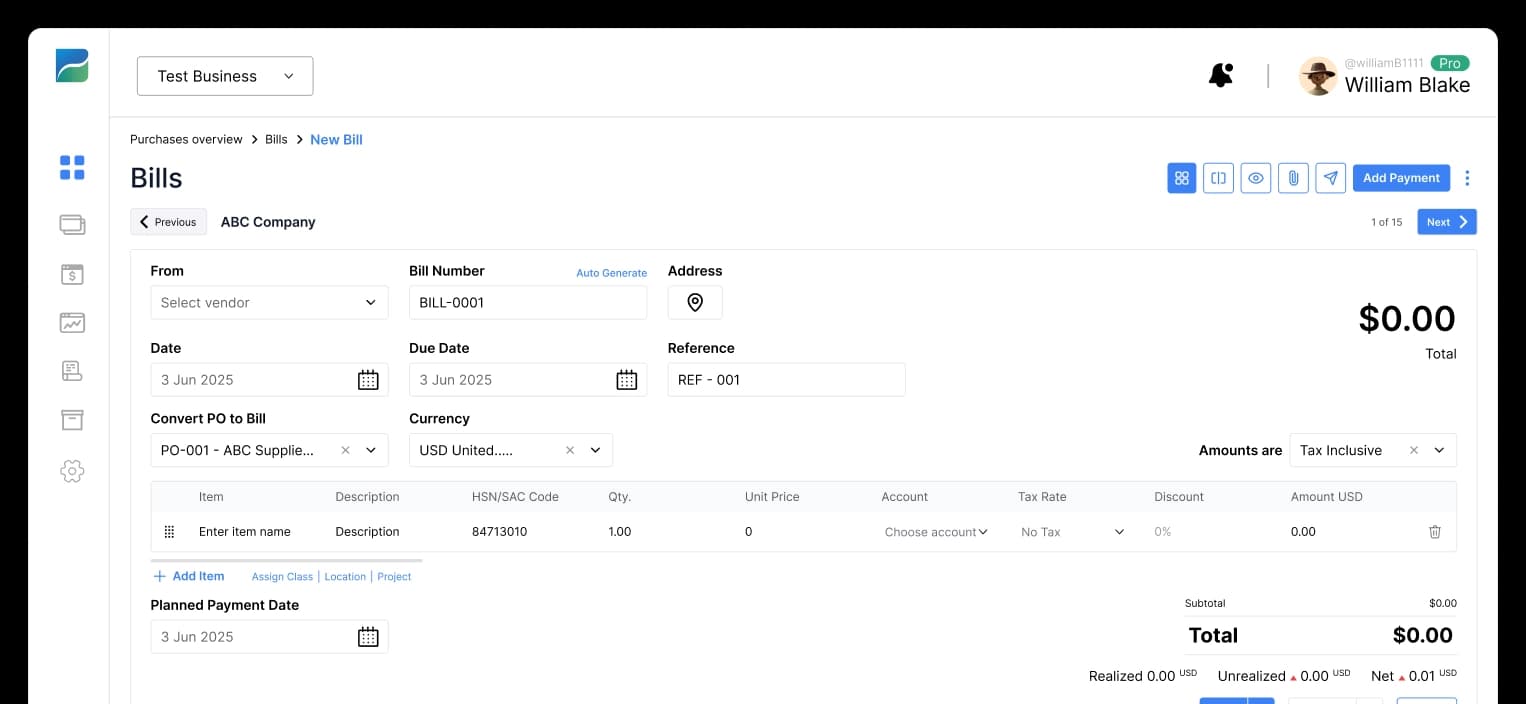Click the Auto Generate link for Bill Number
The height and width of the screenshot is (704, 1526).
coord(611,272)
